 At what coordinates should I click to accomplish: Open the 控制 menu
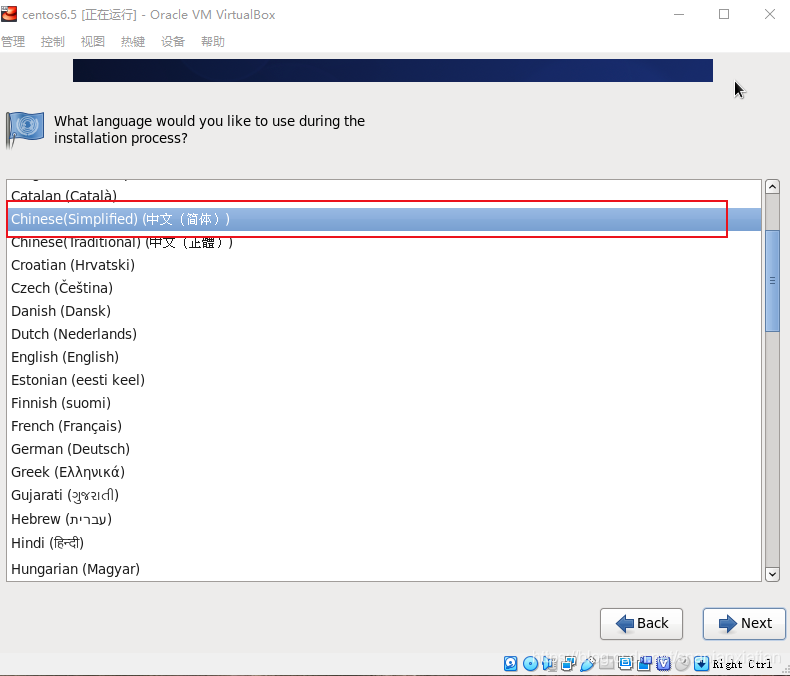(52, 41)
